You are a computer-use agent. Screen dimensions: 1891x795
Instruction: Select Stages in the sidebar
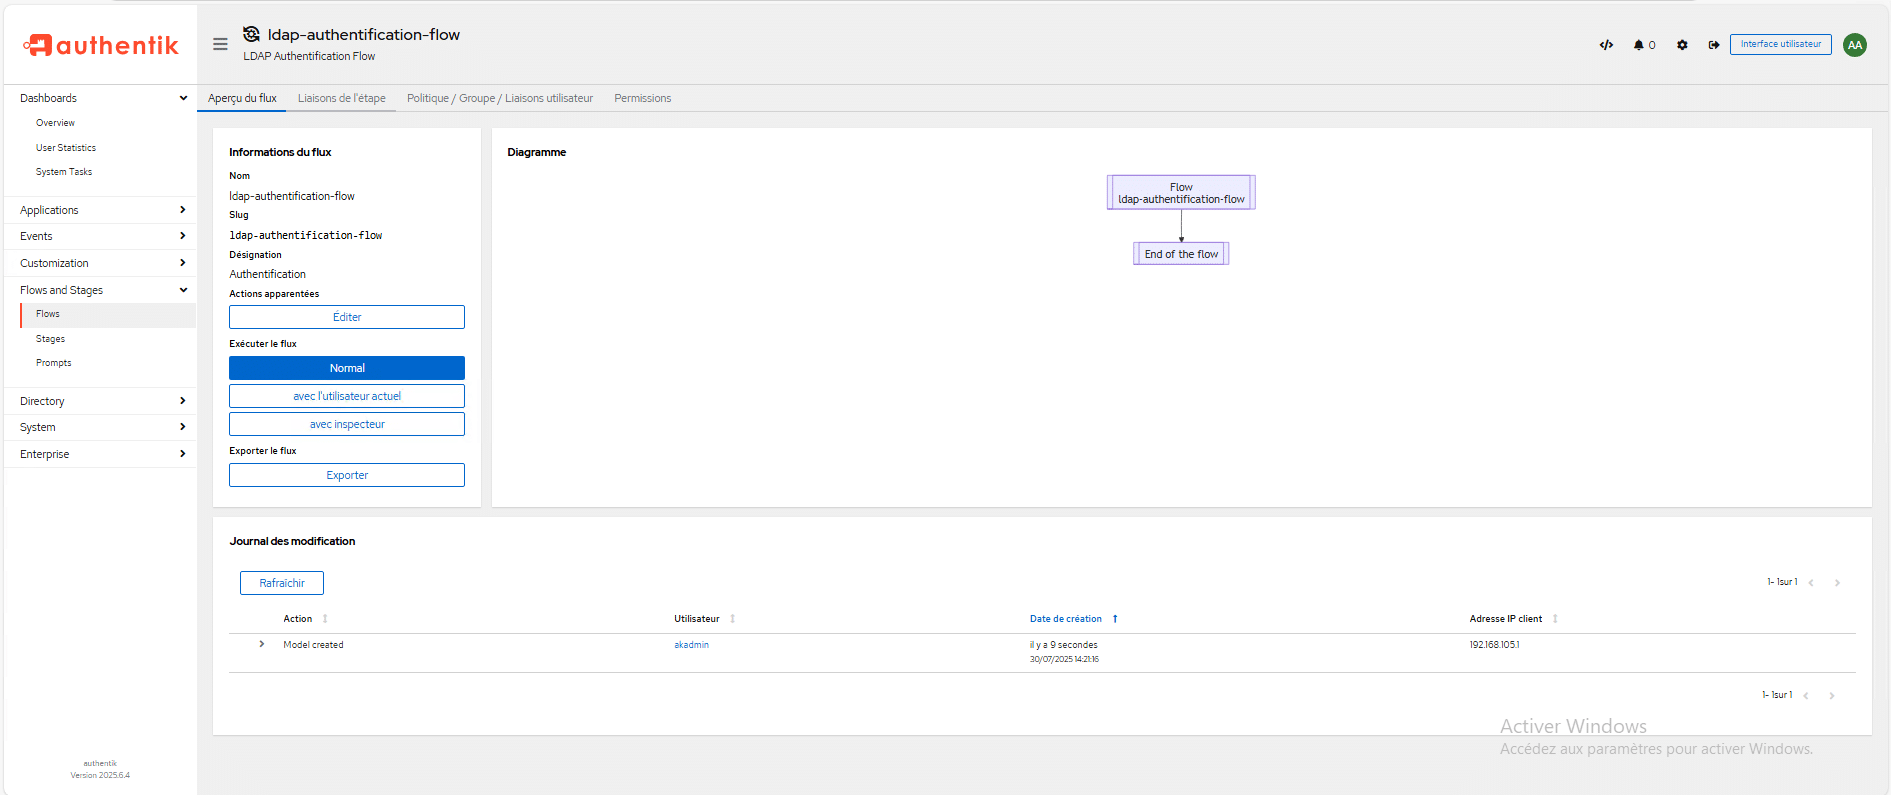(50, 339)
